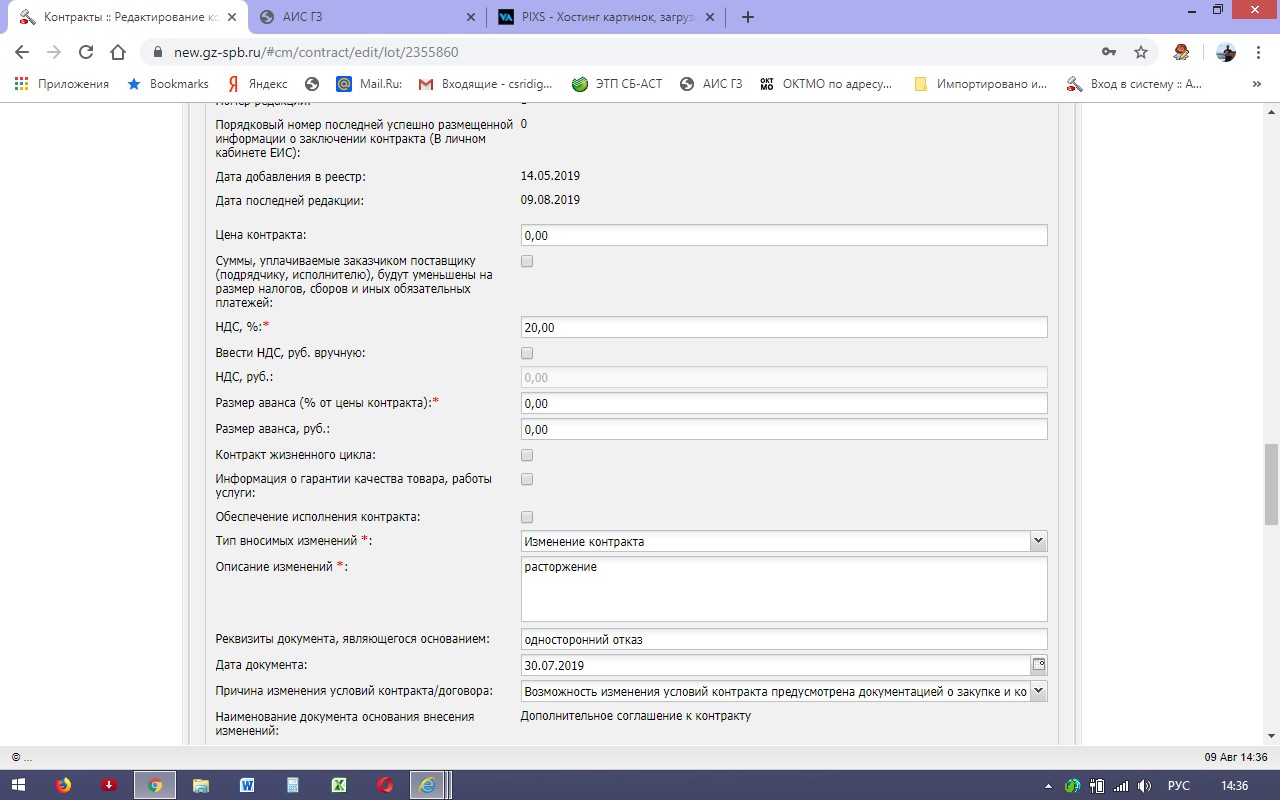Viewport: 1280px width, 800px height.
Task: Open File Explorer from the taskbar
Action: pyautogui.click(x=201, y=785)
